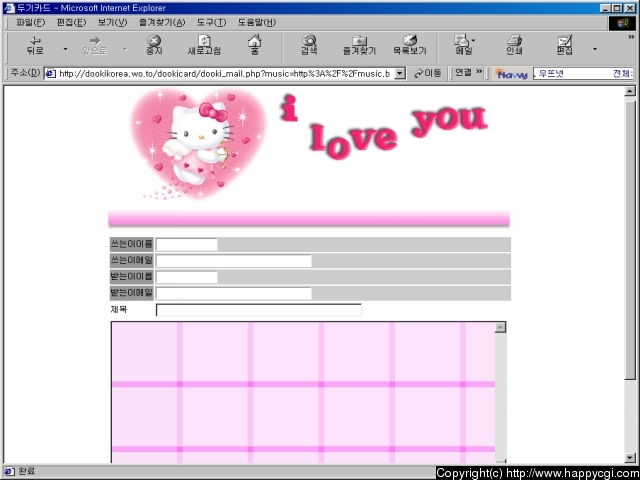Image resolution: width=640 pixels, height=480 pixels.
Task: Click the 전체 option in Navvy toolbar
Action: pos(622,74)
